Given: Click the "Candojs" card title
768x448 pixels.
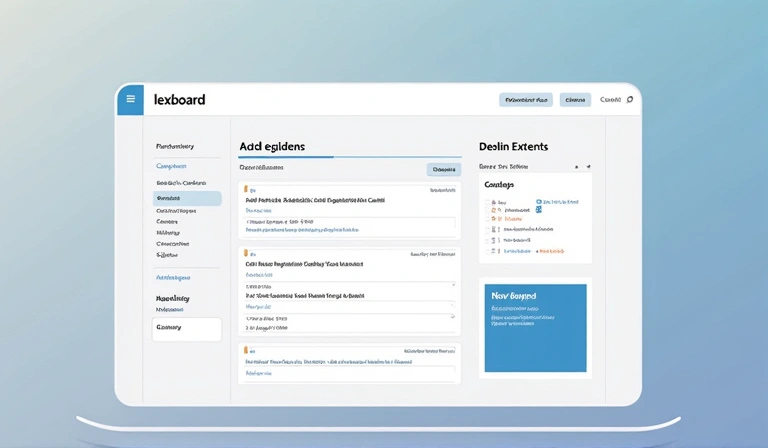Looking at the screenshot, I should pyautogui.click(x=499, y=185).
